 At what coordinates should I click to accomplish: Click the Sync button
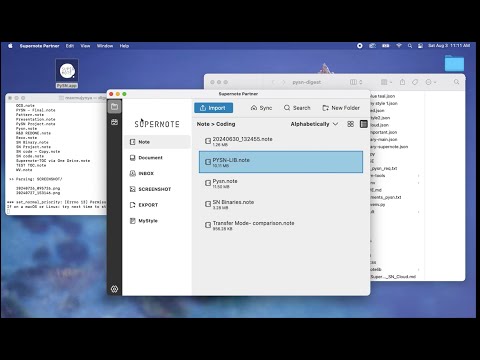pos(261,108)
